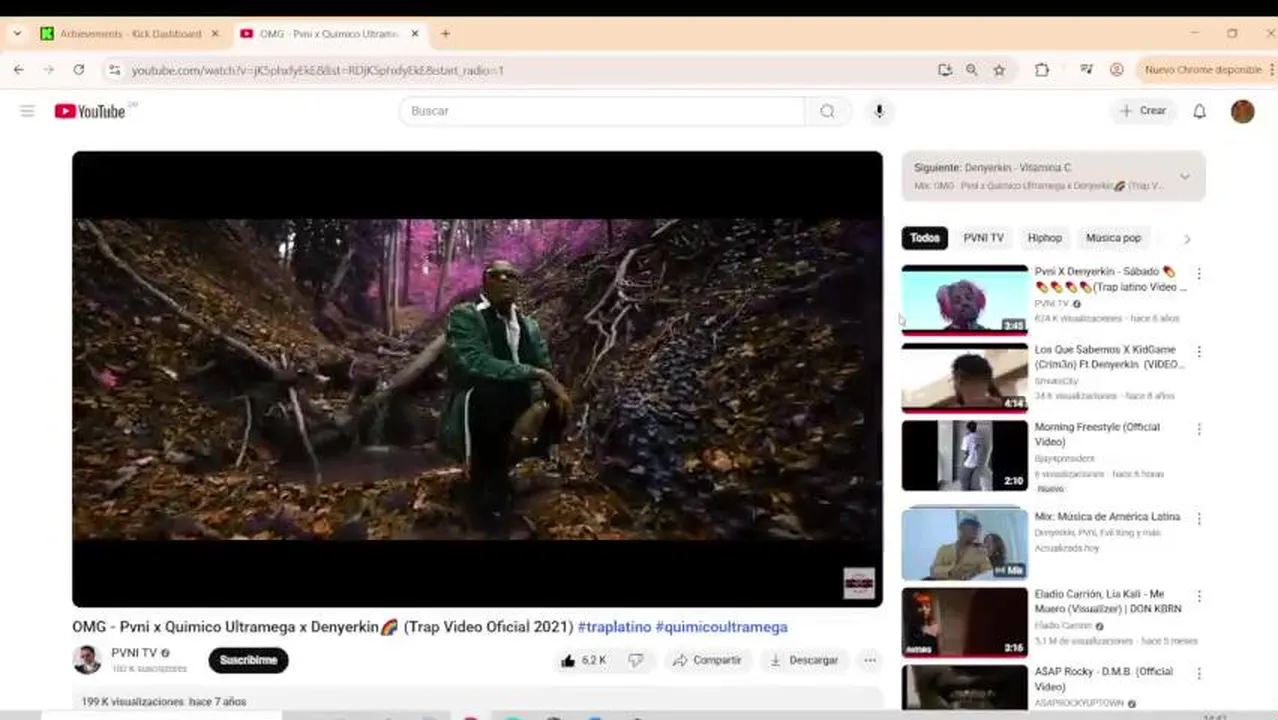Click the YouTube logo
This screenshot has width=1278, height=720.
(x=90, y=111)
